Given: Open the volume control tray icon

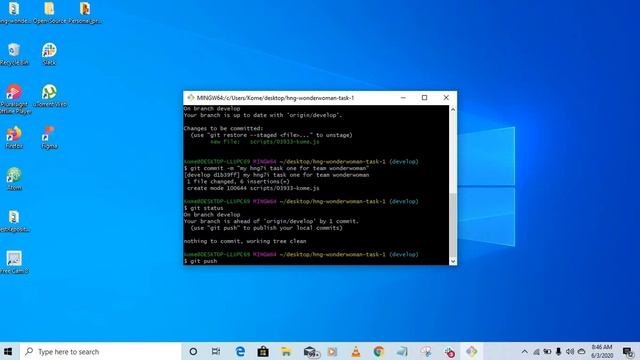Looking at the screenshot, I should coord(570,351).
